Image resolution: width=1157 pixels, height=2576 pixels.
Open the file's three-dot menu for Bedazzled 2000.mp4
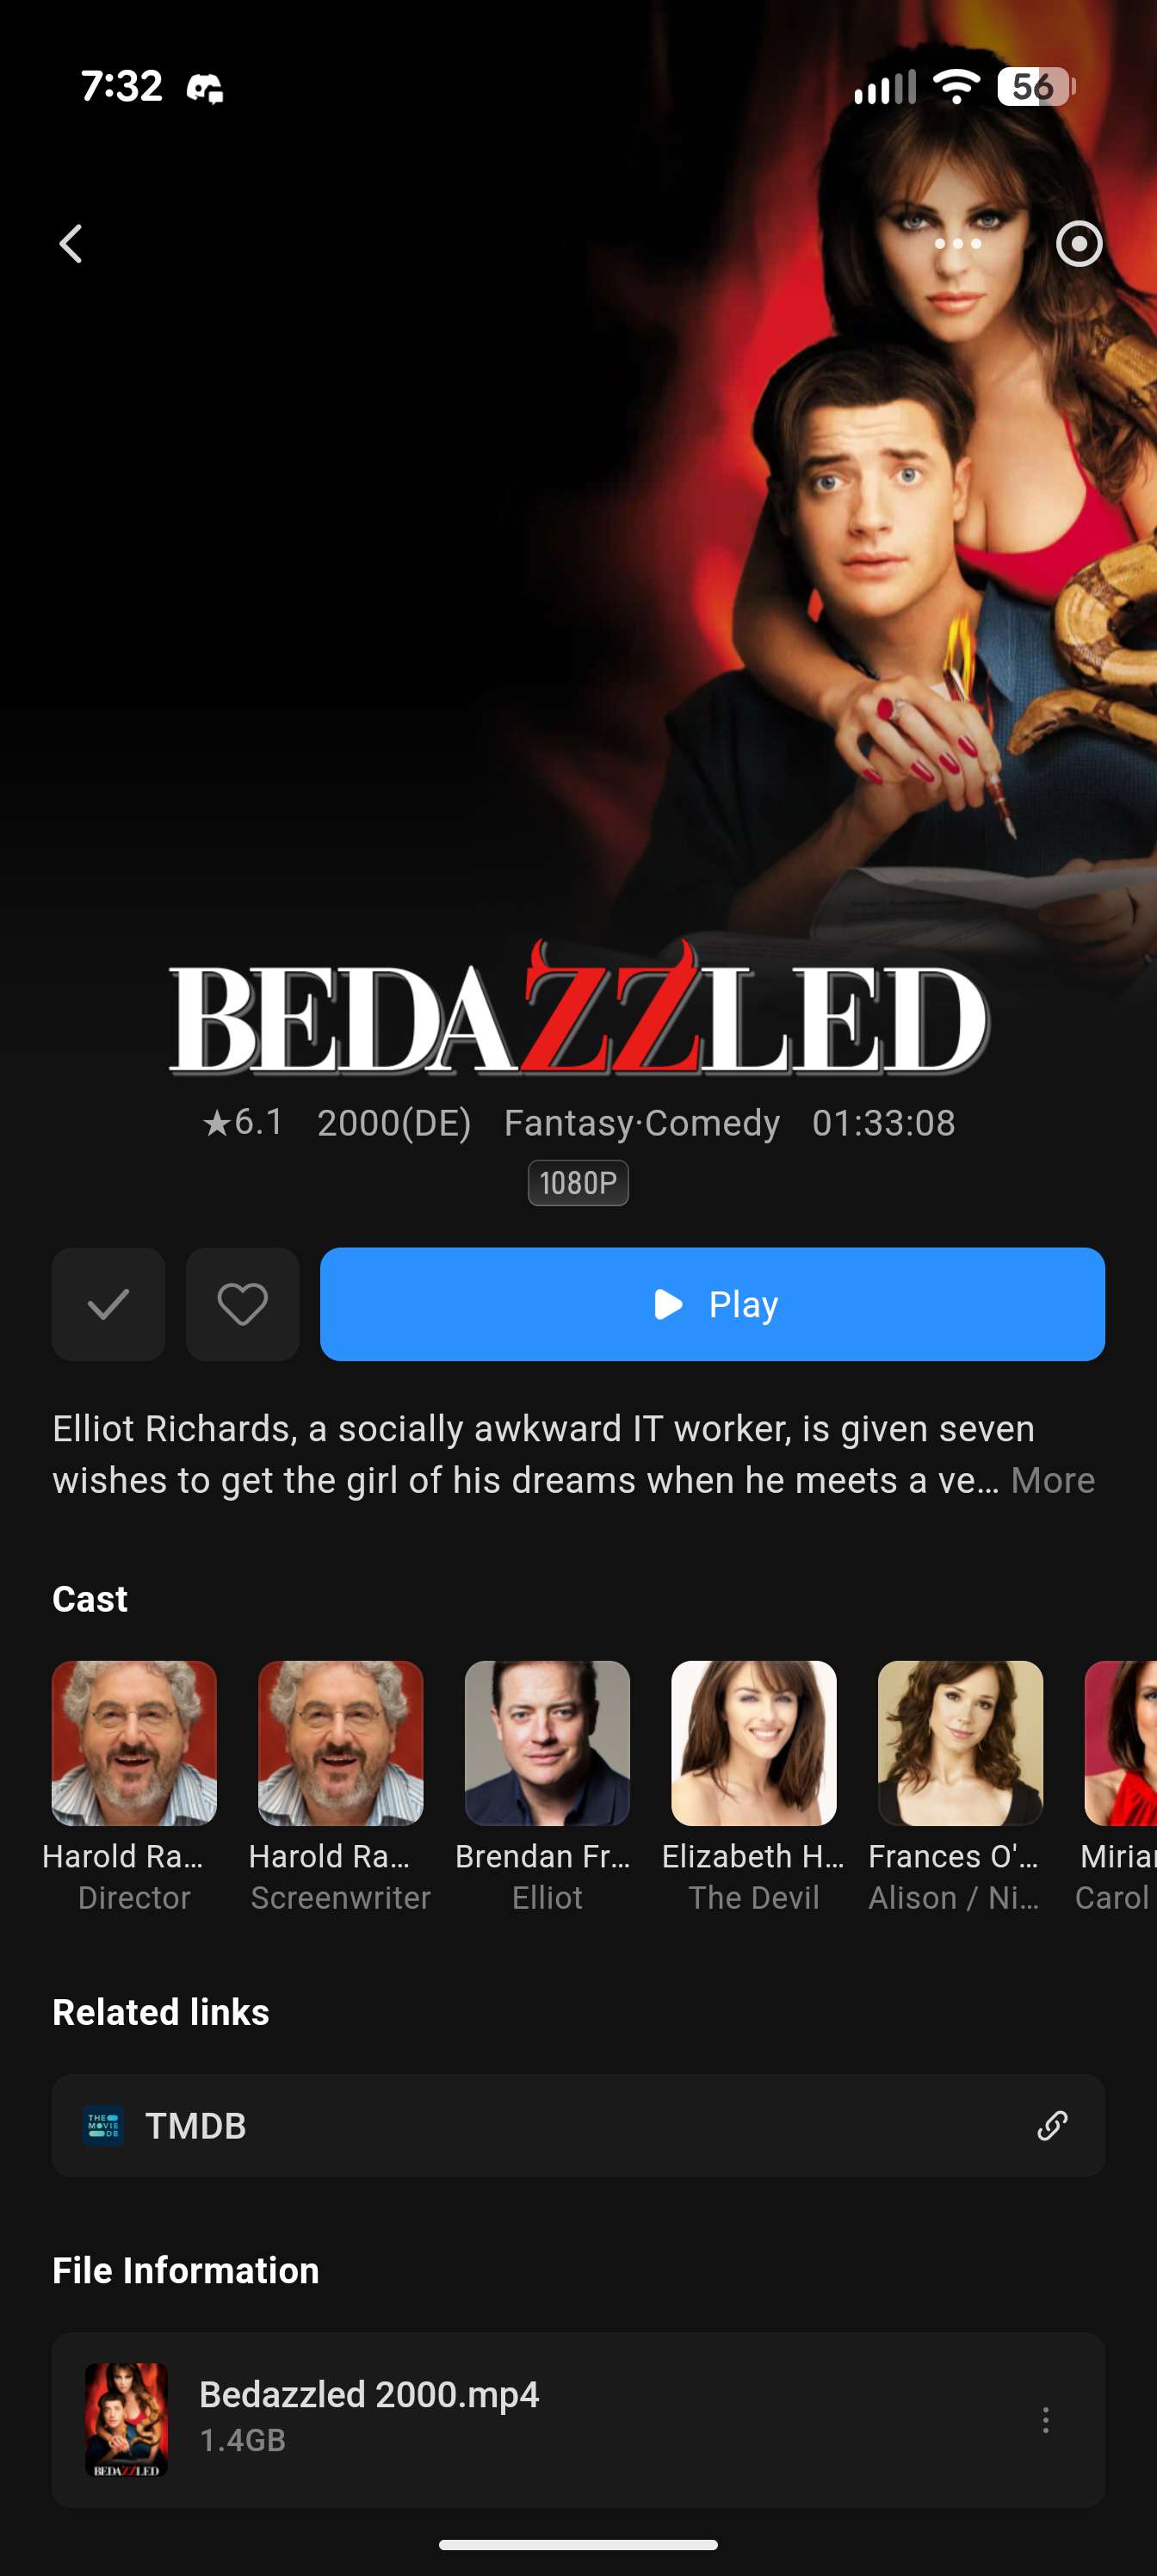coord(1045,2420)
